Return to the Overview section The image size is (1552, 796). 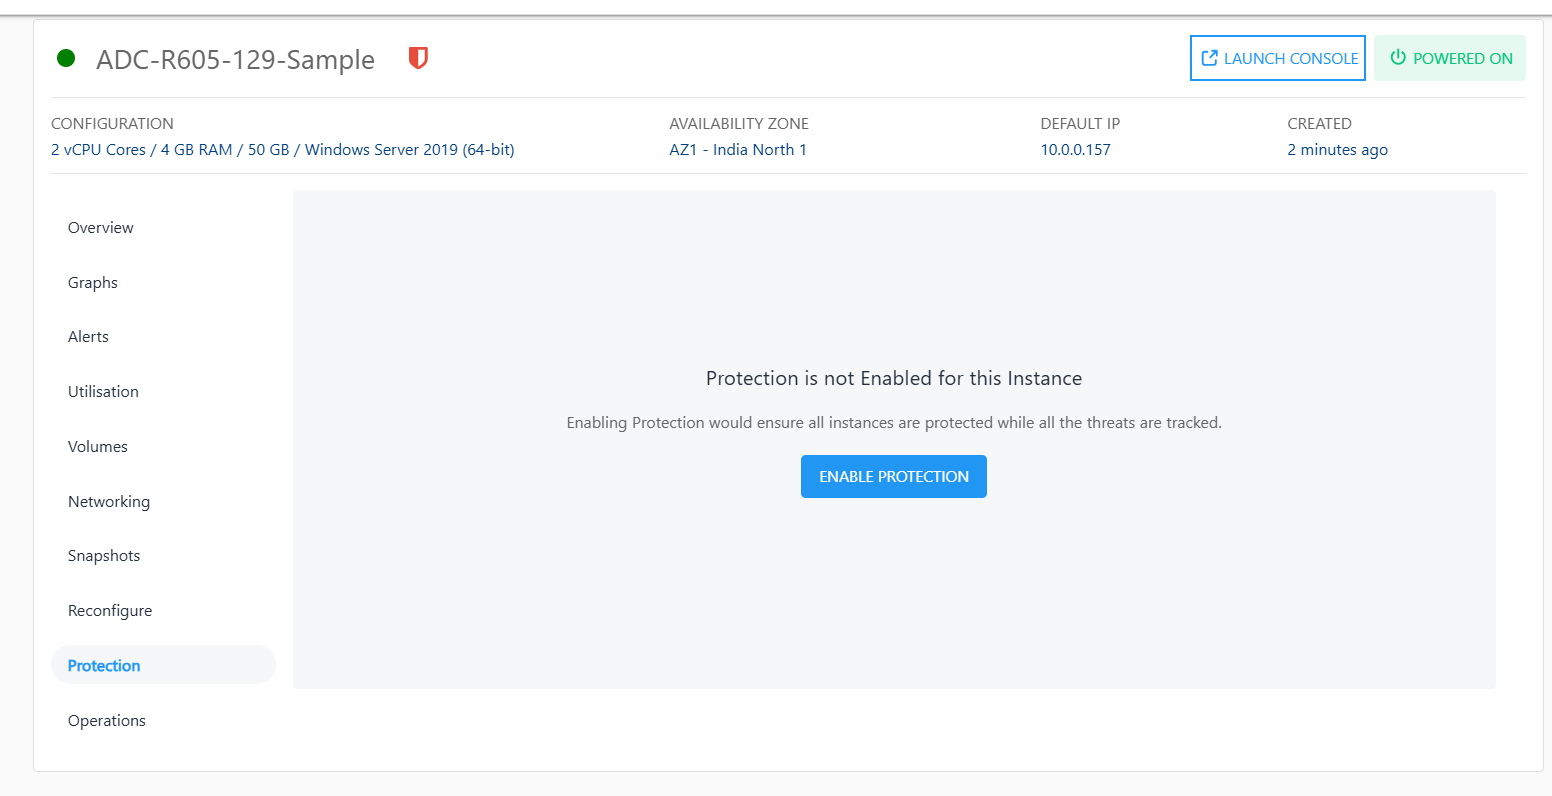click(x=100, y=227)
